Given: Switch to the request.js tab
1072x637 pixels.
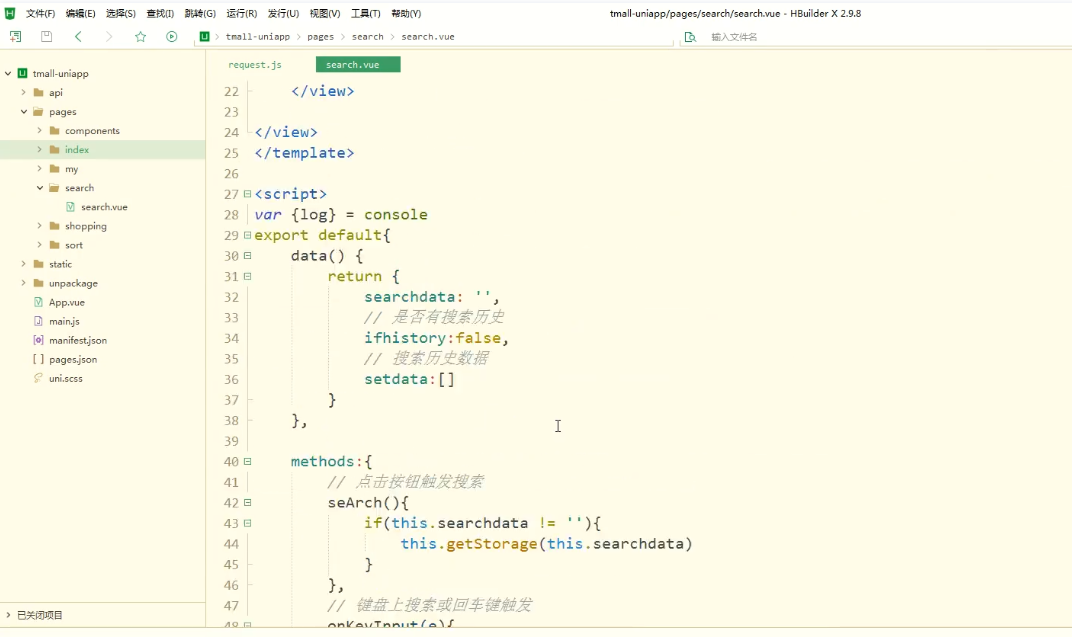Looking at the screenshot, I should (255, 65).
